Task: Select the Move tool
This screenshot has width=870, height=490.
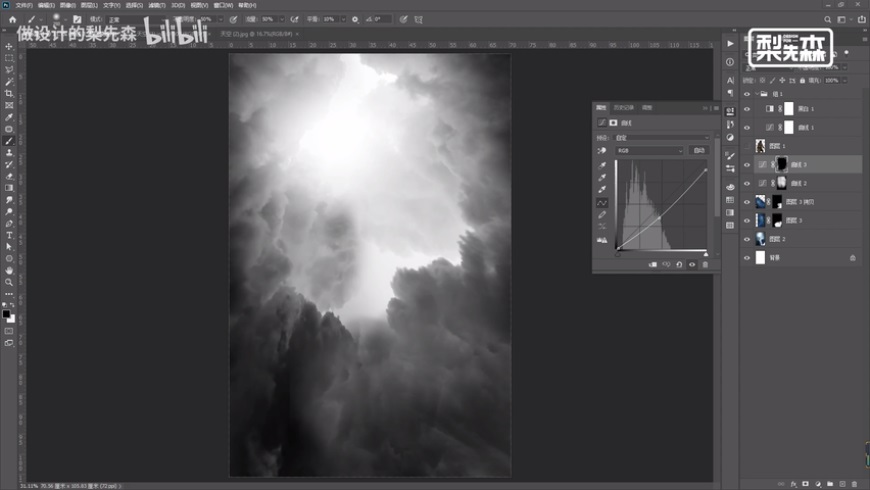Action: pyautogui.click(x=9, y=47)
